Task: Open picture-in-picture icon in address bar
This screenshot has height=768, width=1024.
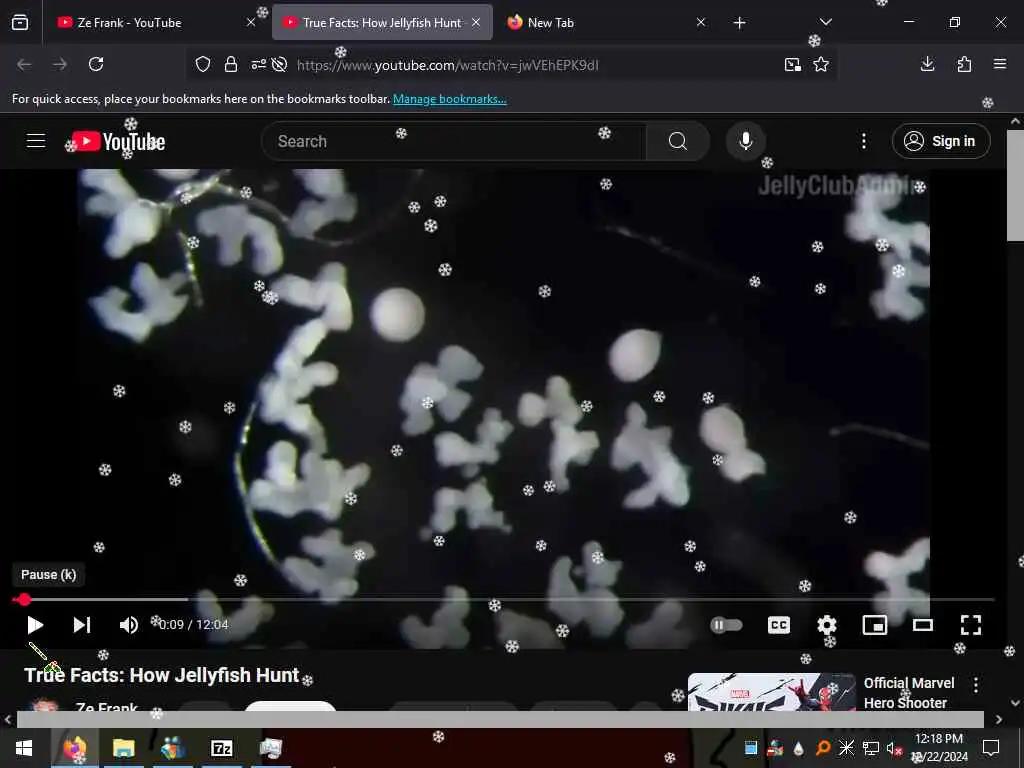Action: coord(793,65)
